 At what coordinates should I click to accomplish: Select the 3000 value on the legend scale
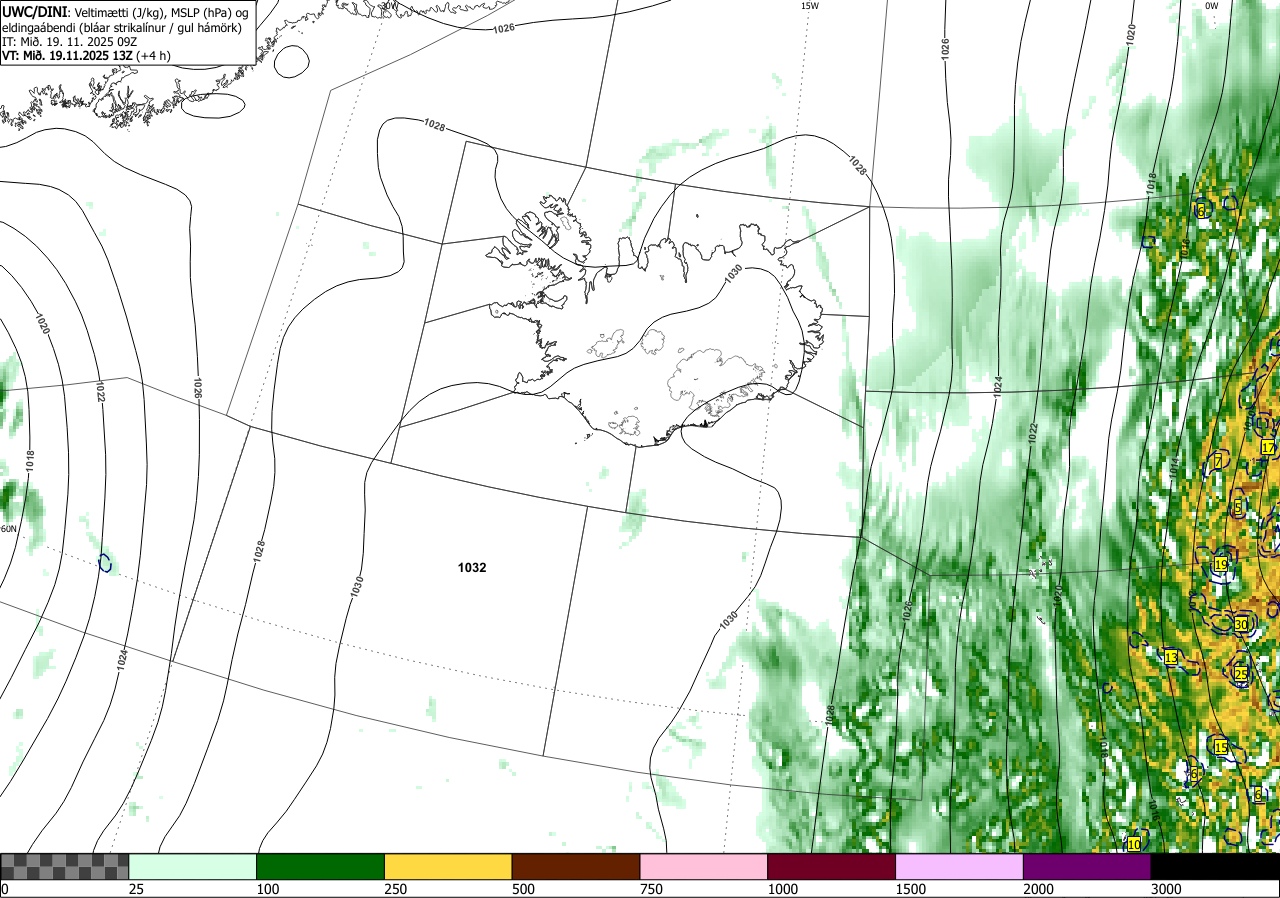[1166, 889]
